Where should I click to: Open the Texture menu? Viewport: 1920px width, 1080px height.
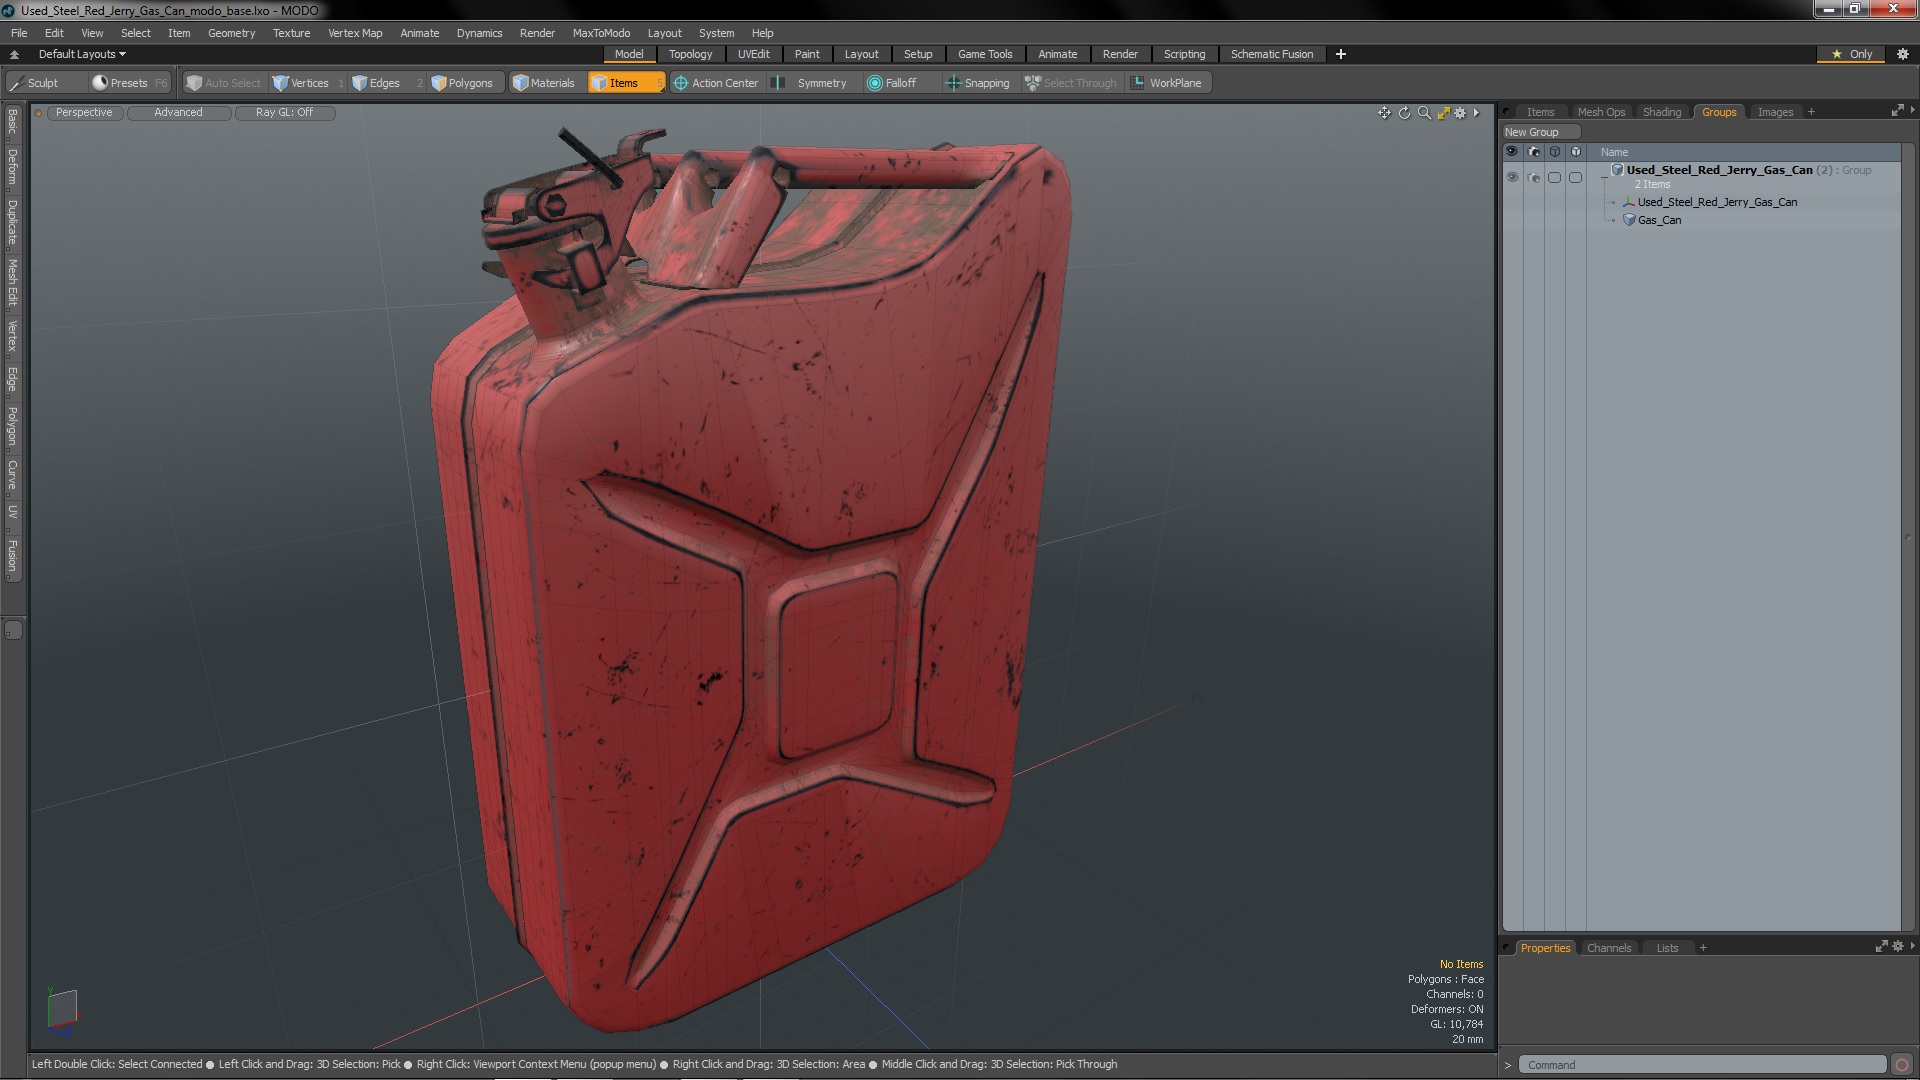[x=291, y=33]
